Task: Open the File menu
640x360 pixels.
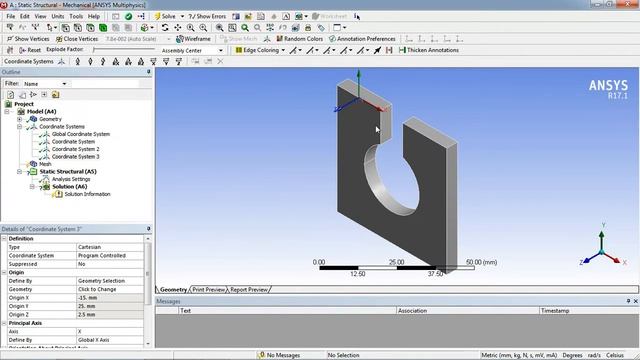Action: tap(11, 16)
